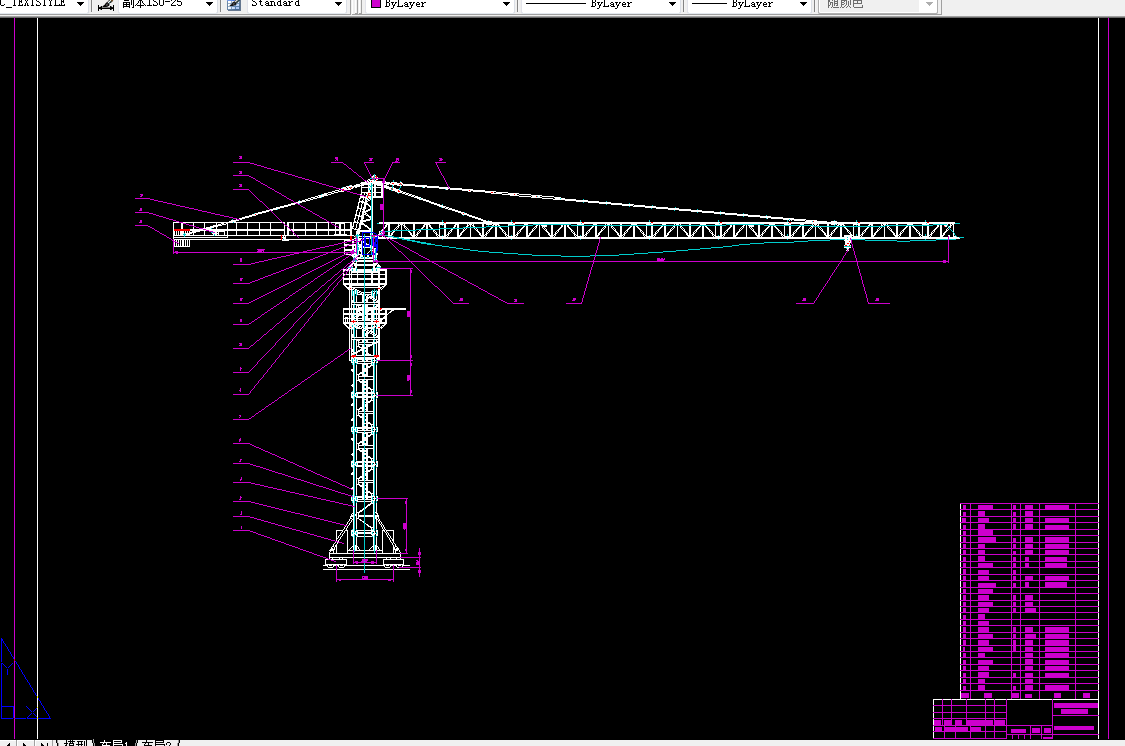Click the dimension style manager icon
This screenshot has height=746, width=1125.
(106, 5)
